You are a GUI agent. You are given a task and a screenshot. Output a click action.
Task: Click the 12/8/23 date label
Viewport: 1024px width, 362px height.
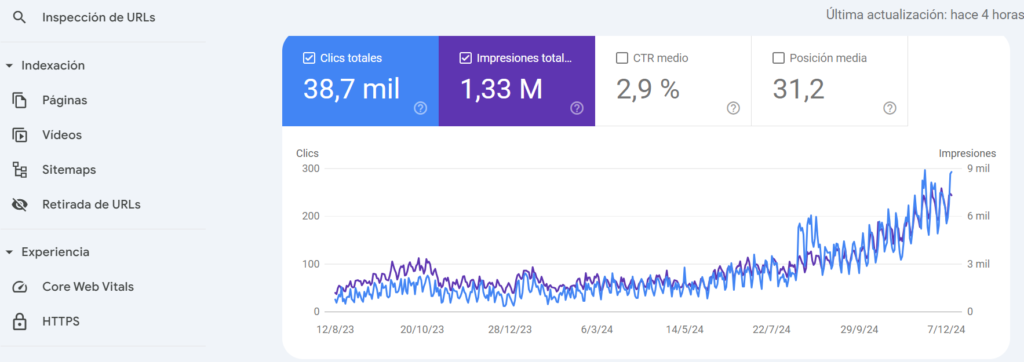[x=336, y=330]
